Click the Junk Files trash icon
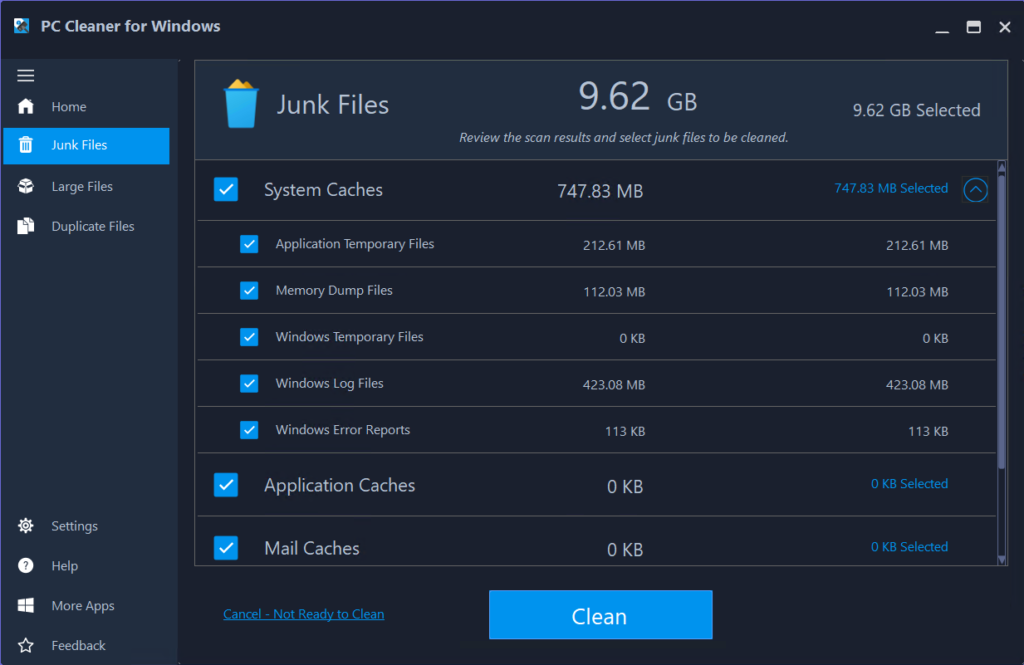Image resolution: width=1024 pixels, height=665 pixels. [26, 145]
